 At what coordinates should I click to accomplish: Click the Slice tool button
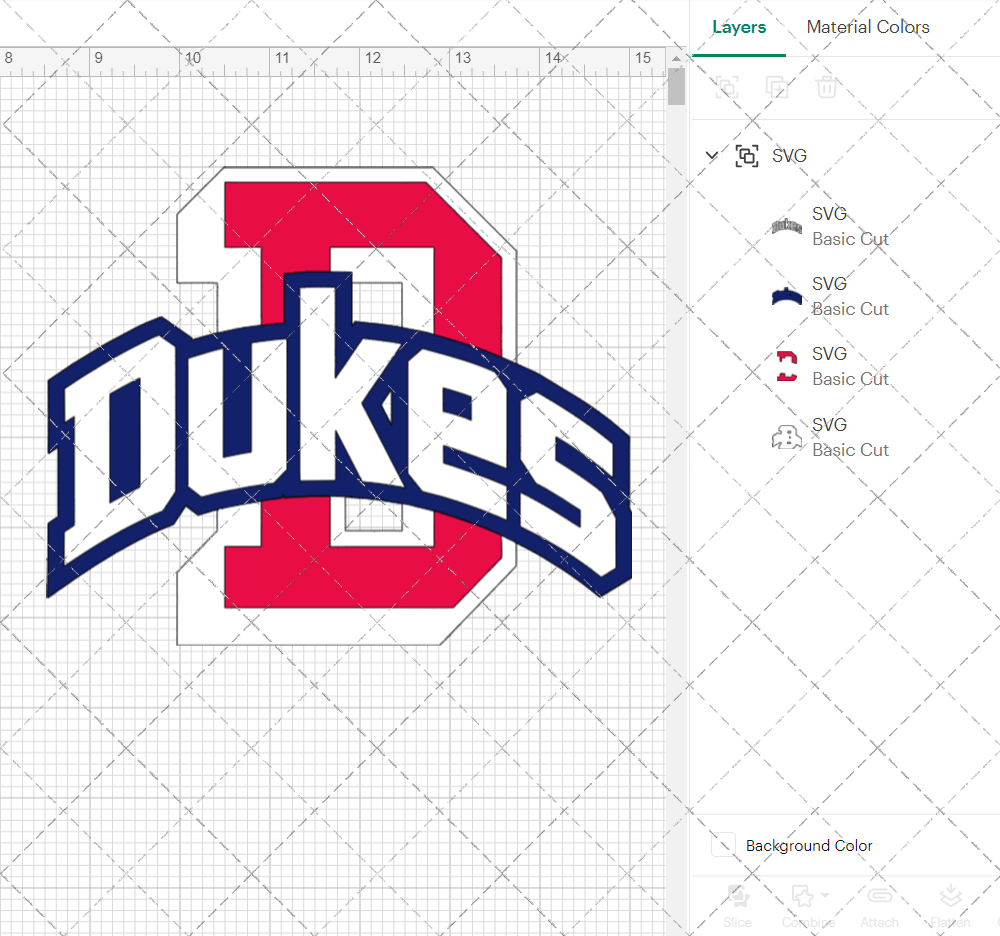[x=737, y=906]
